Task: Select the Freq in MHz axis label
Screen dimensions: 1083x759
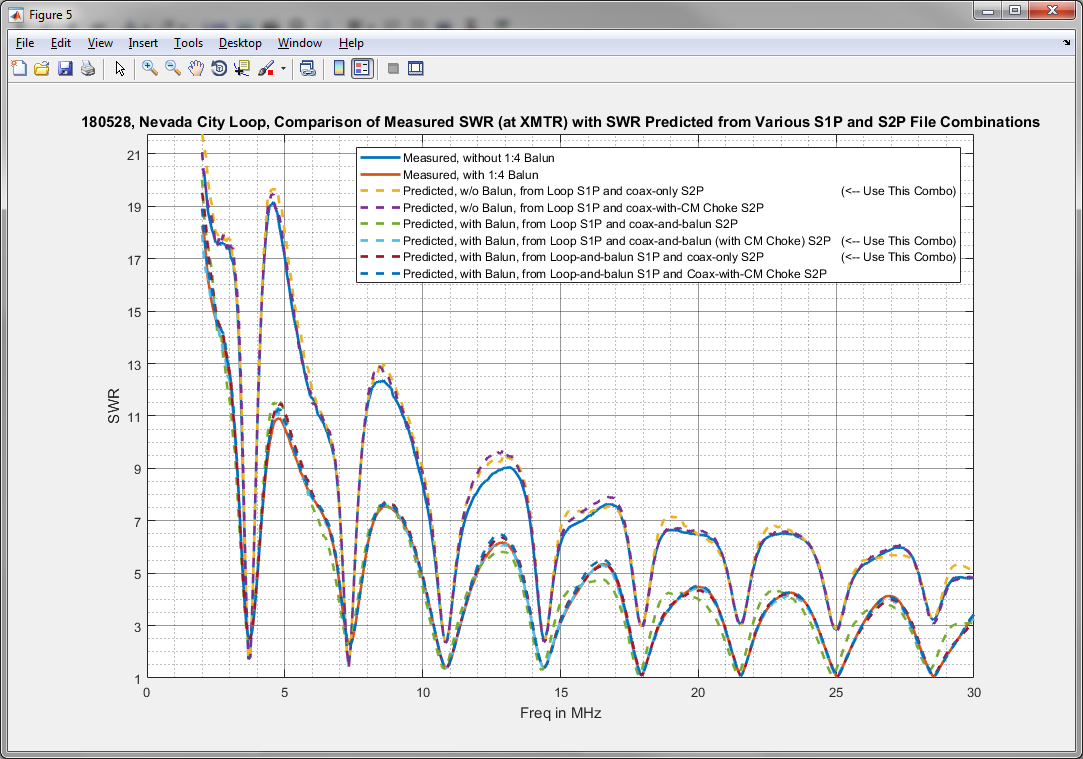Action: pos(560,713)
